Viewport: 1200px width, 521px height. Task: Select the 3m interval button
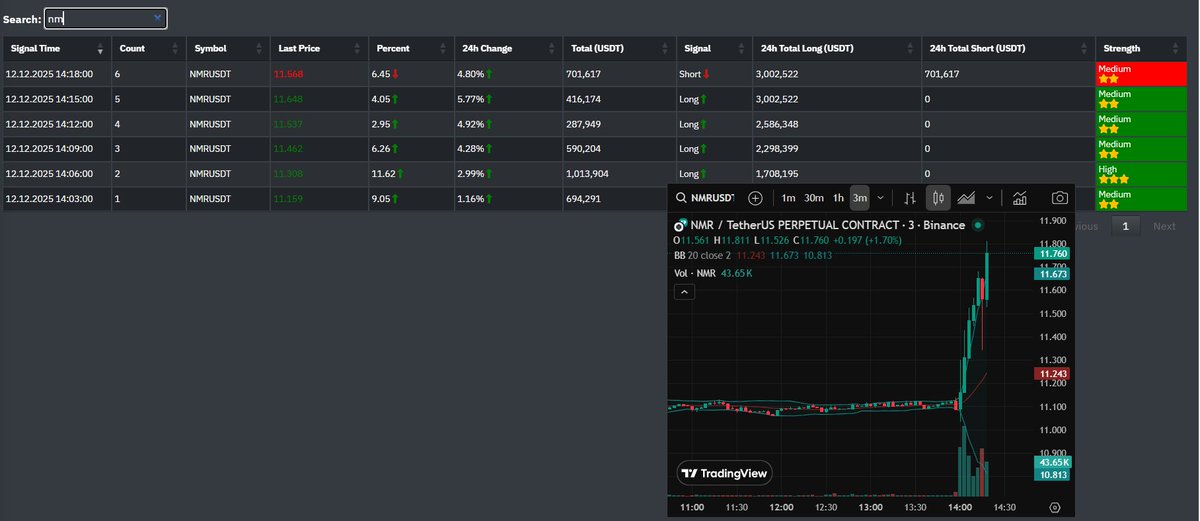[x=860, y=198]
